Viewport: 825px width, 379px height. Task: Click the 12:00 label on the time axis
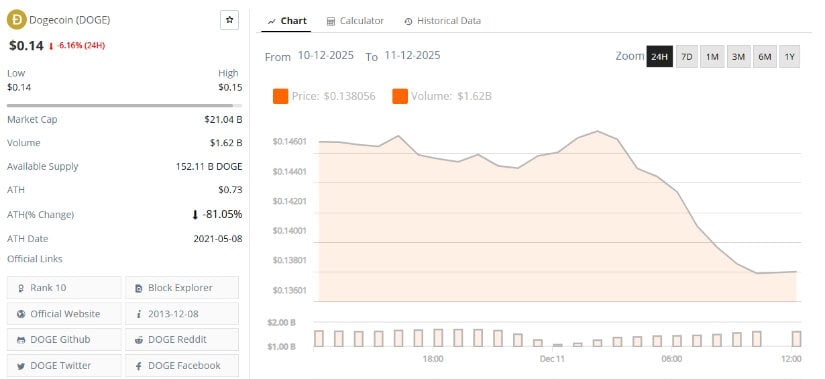point(791,358)
